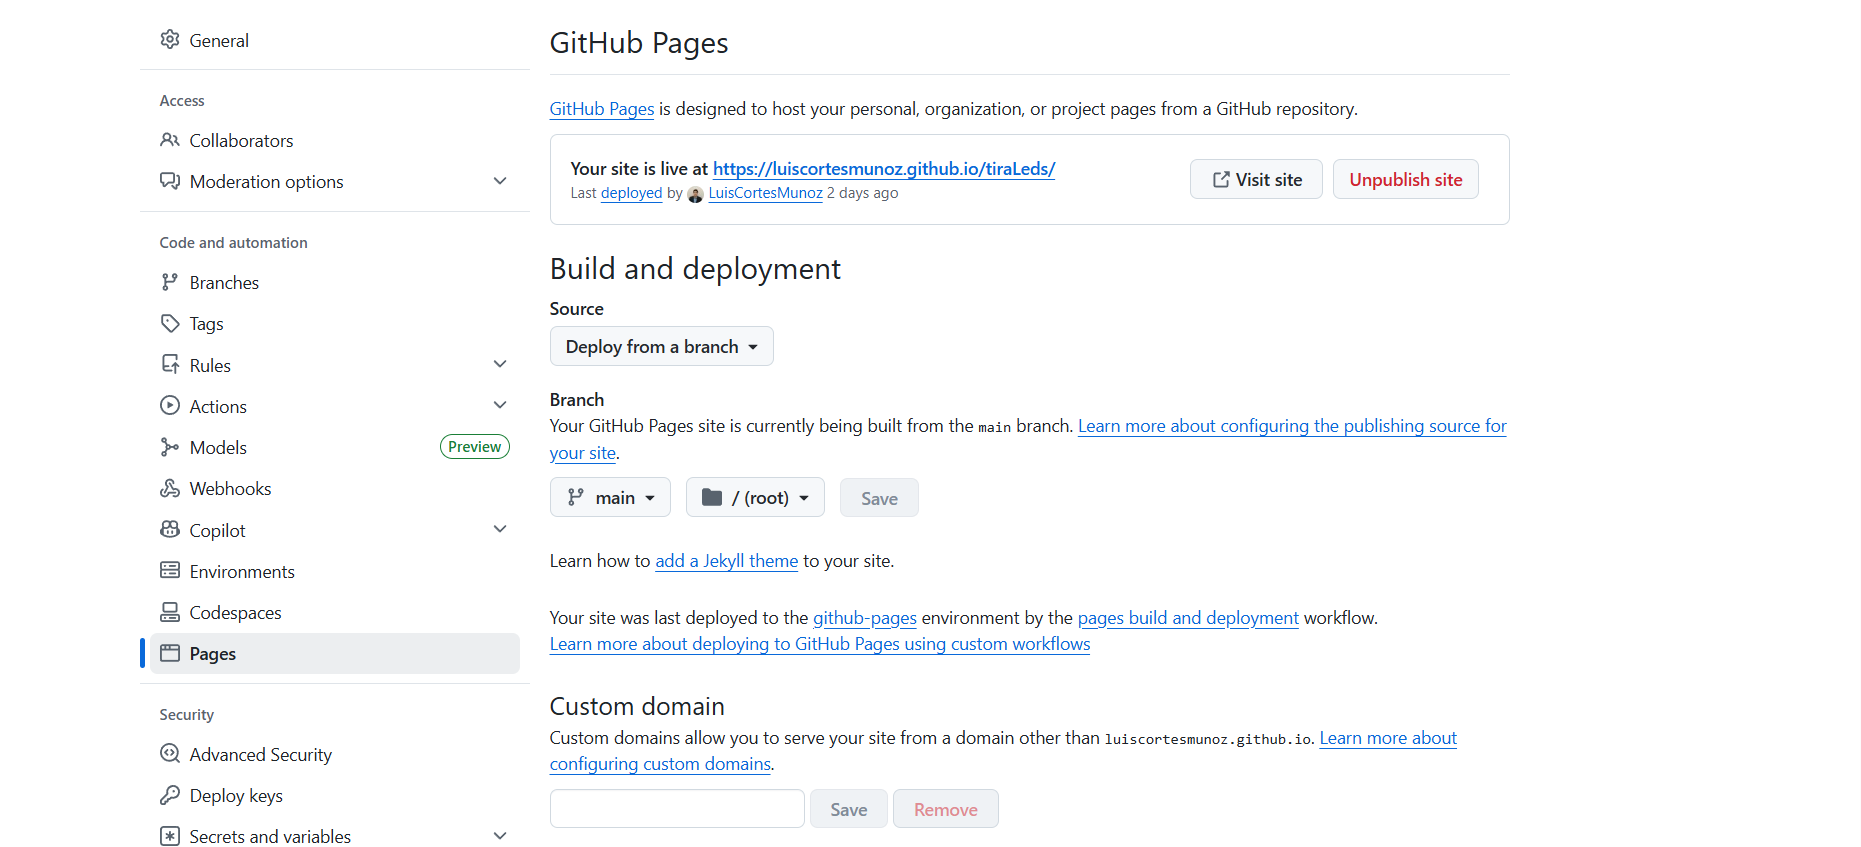Click the Pages browser icon

click(170, 653)
